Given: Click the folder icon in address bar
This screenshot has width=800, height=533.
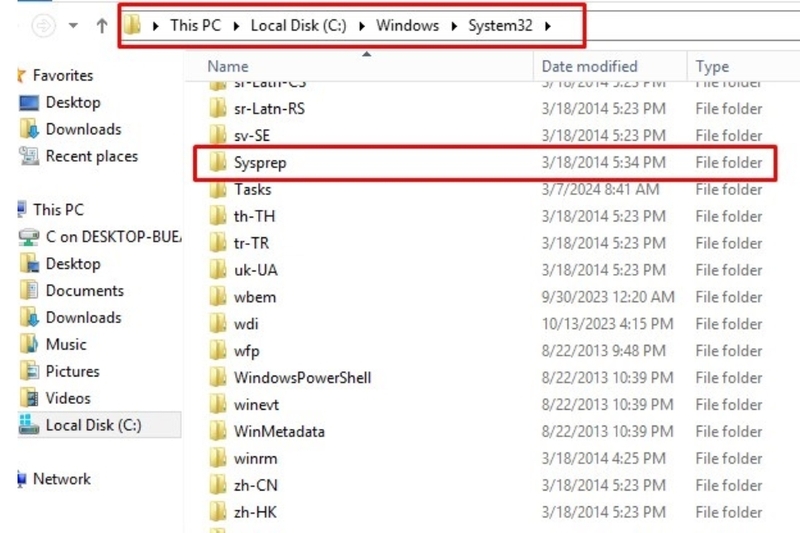Looking at the screenshot, I should (132, 24).
